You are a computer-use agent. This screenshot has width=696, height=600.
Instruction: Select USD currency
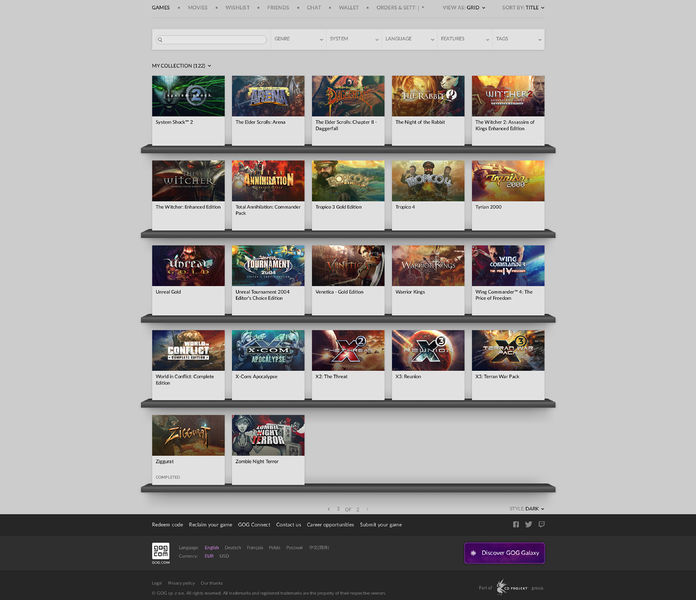(x=224, y=556)
